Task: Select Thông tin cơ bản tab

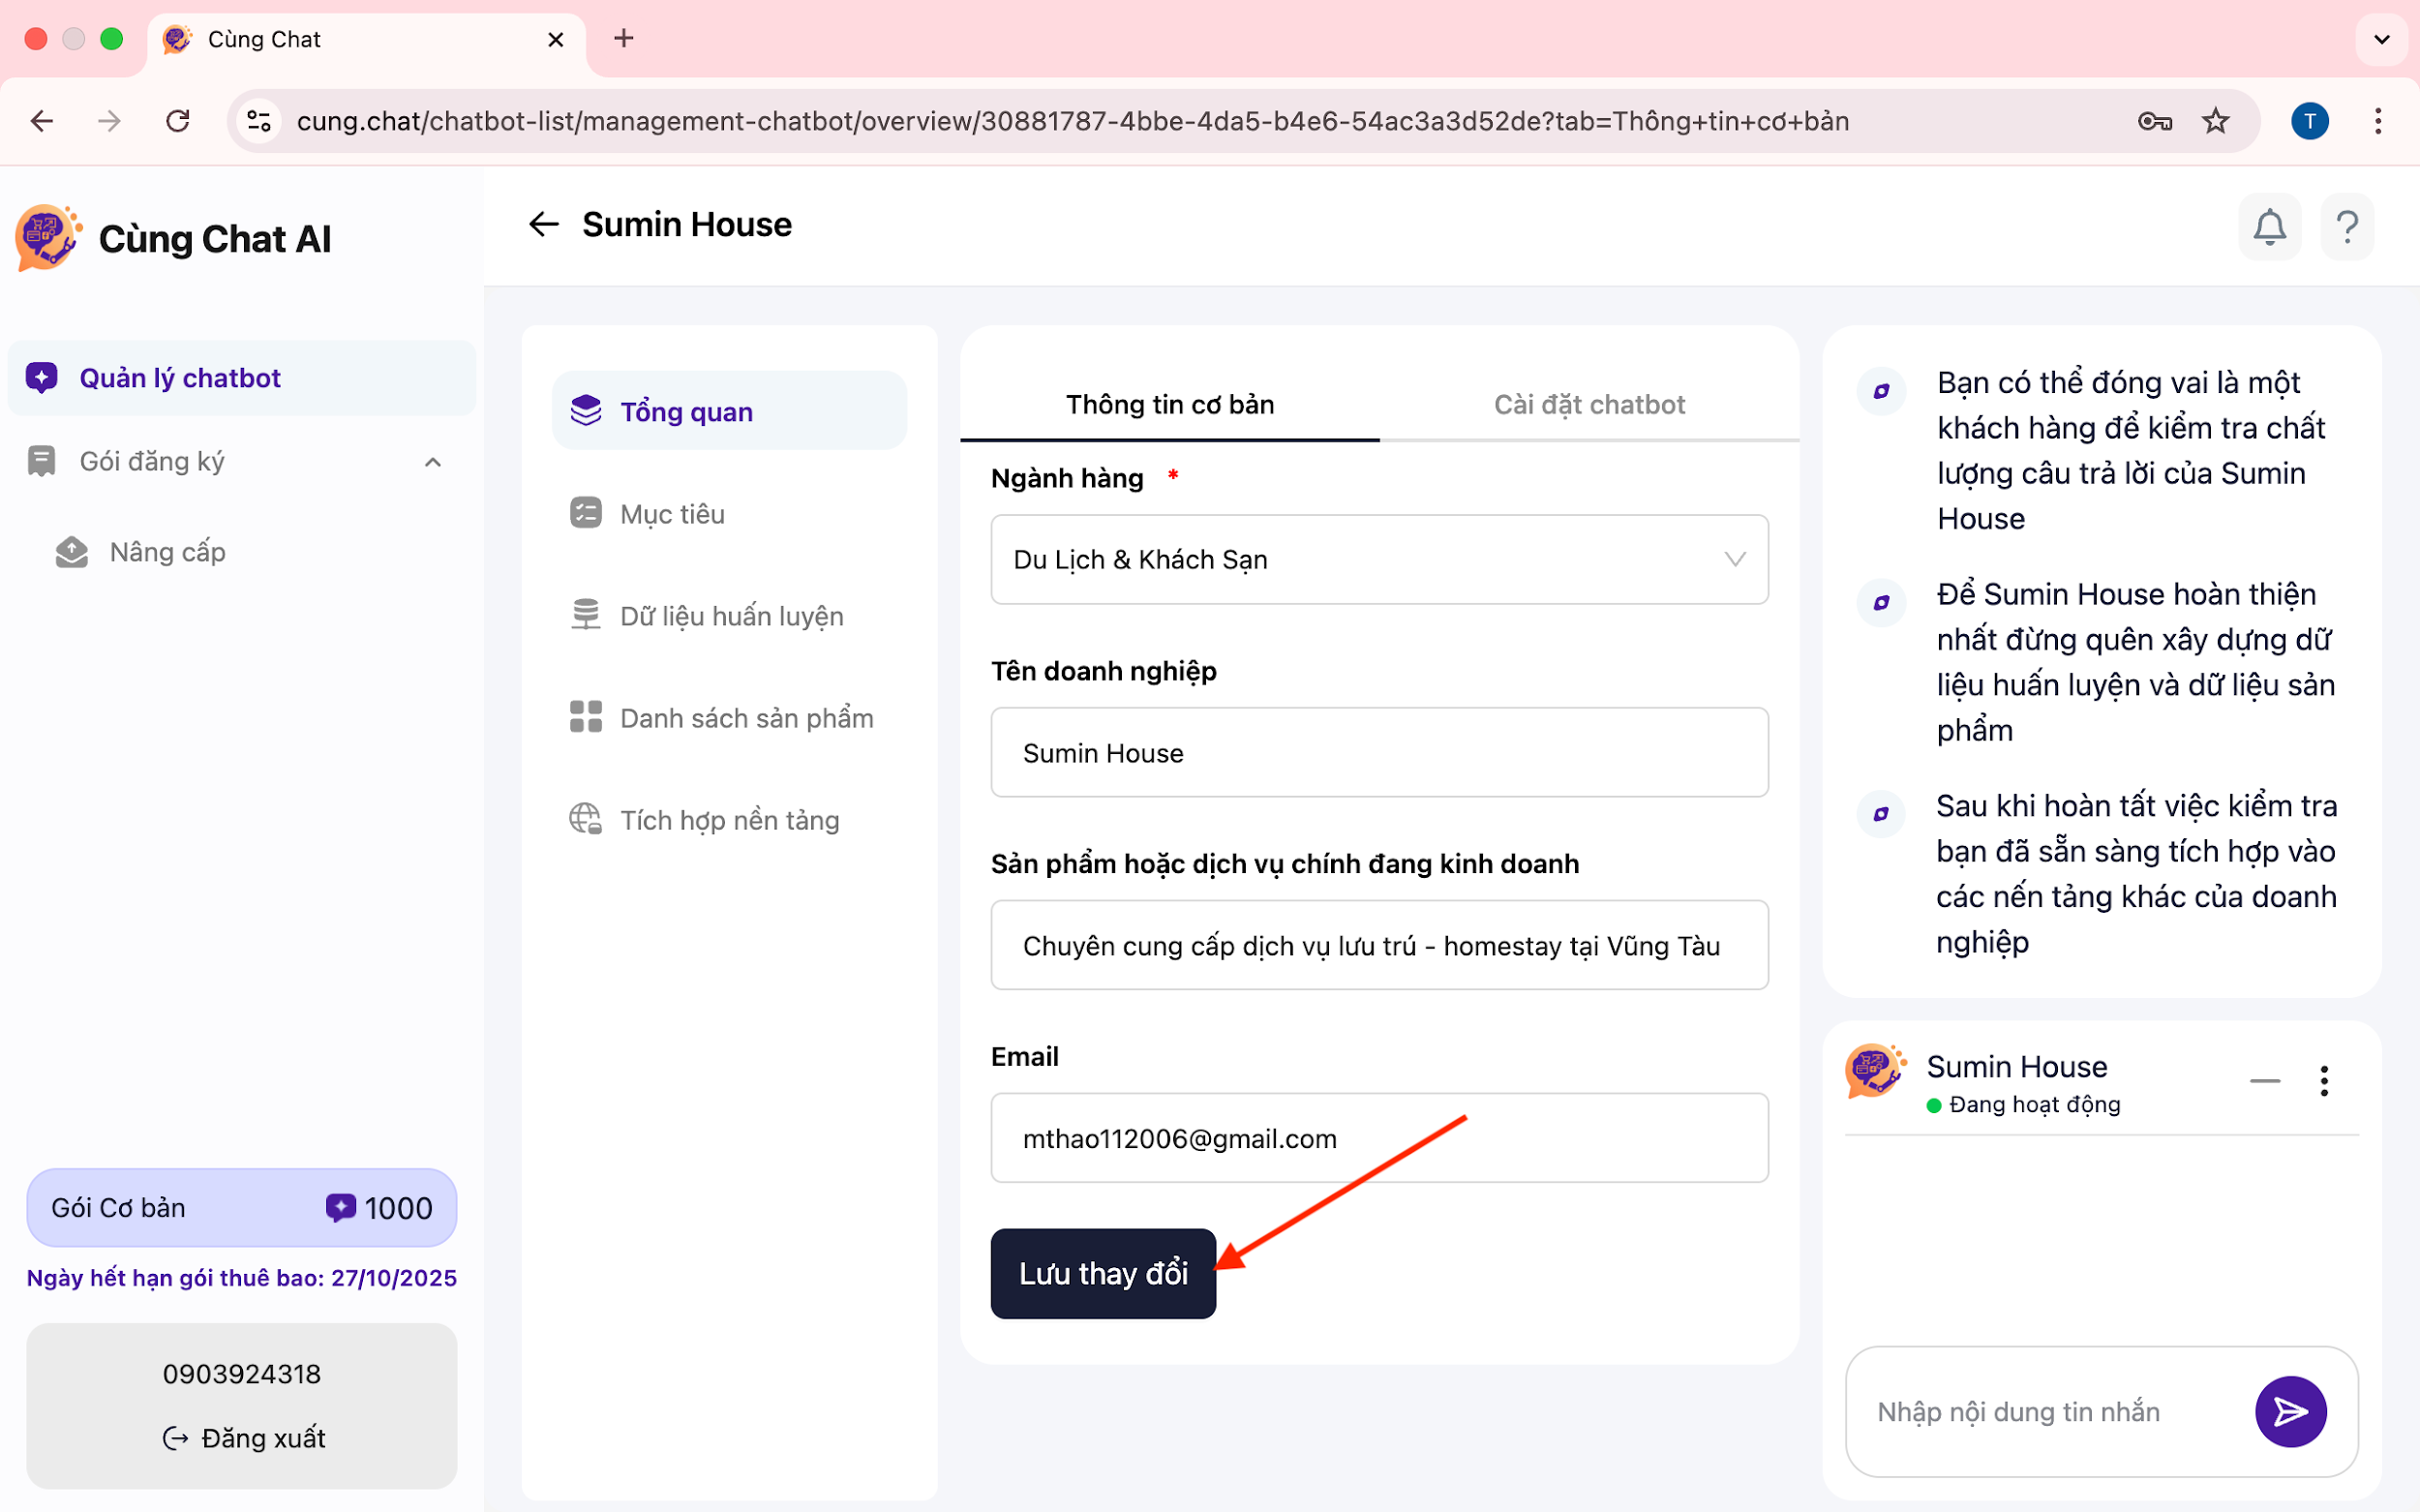Action: click(1169, 404)
